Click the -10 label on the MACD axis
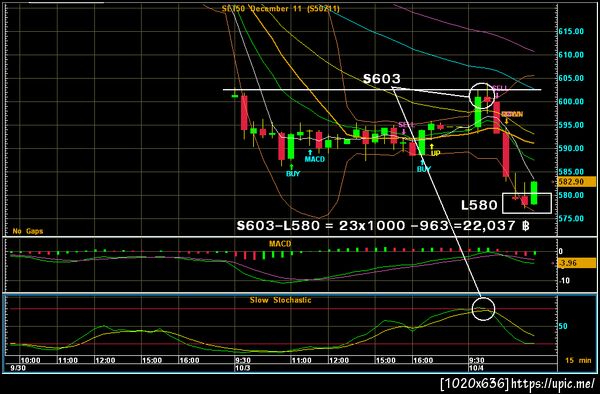600x394 pixels. pos(564,281)
